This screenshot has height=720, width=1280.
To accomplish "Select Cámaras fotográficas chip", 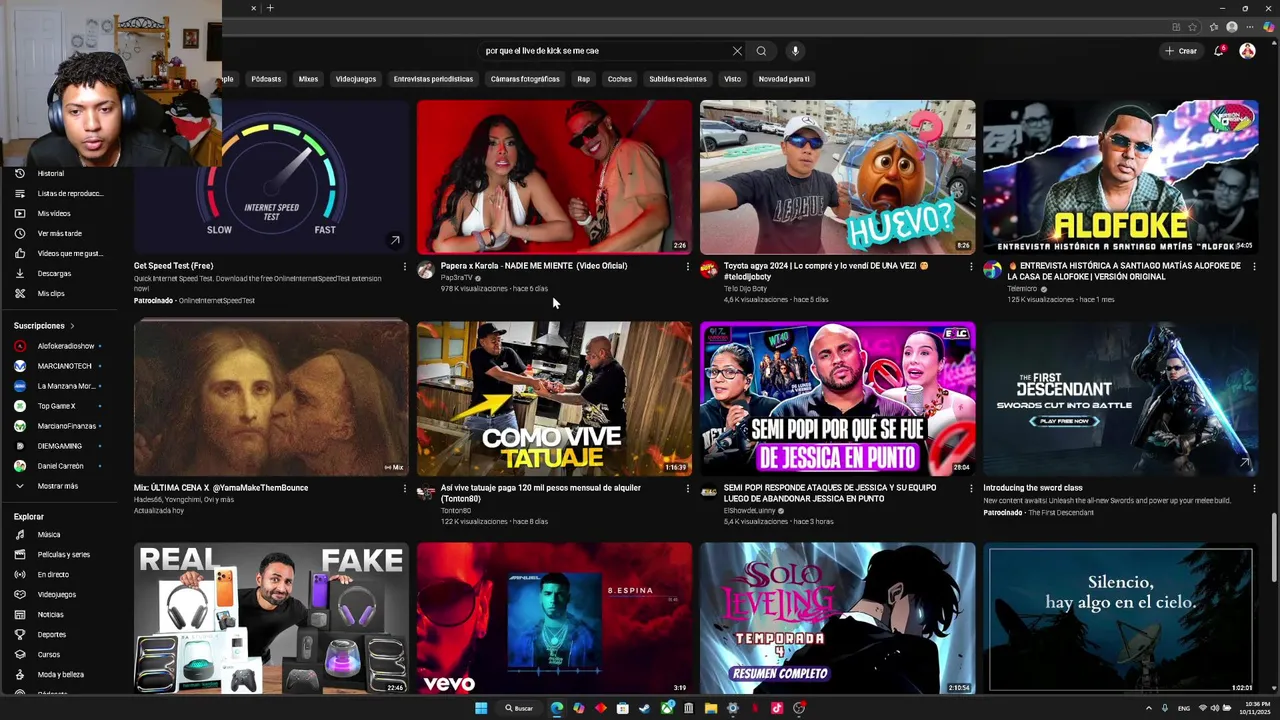I will click(525, 79).
